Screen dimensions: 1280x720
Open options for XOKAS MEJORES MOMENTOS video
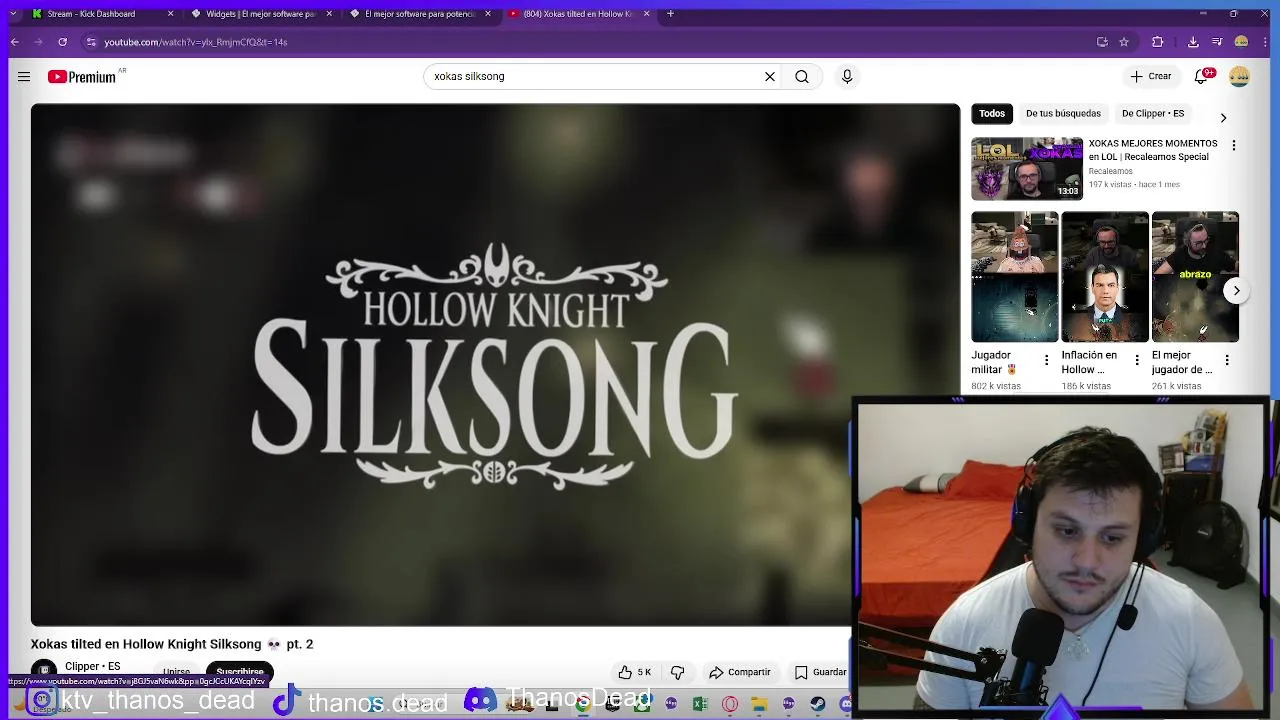[x=1233, y=145]
